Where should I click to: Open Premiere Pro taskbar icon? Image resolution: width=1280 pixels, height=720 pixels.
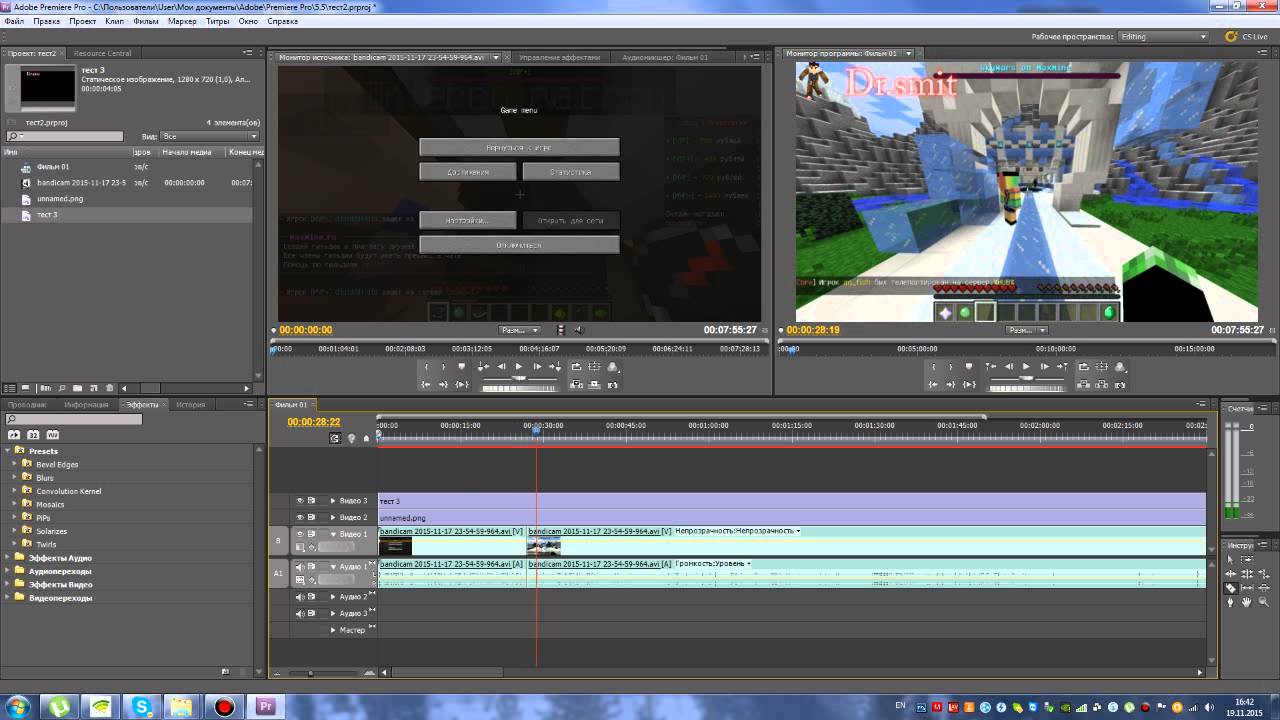(266, 707)
